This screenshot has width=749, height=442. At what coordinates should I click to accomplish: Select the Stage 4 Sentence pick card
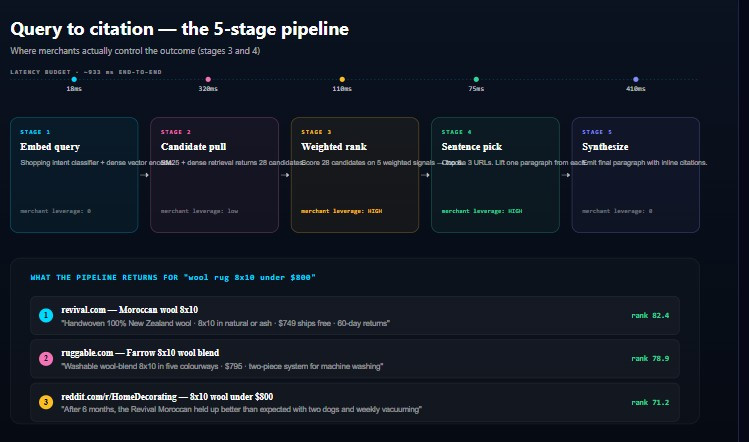[495, 175]
